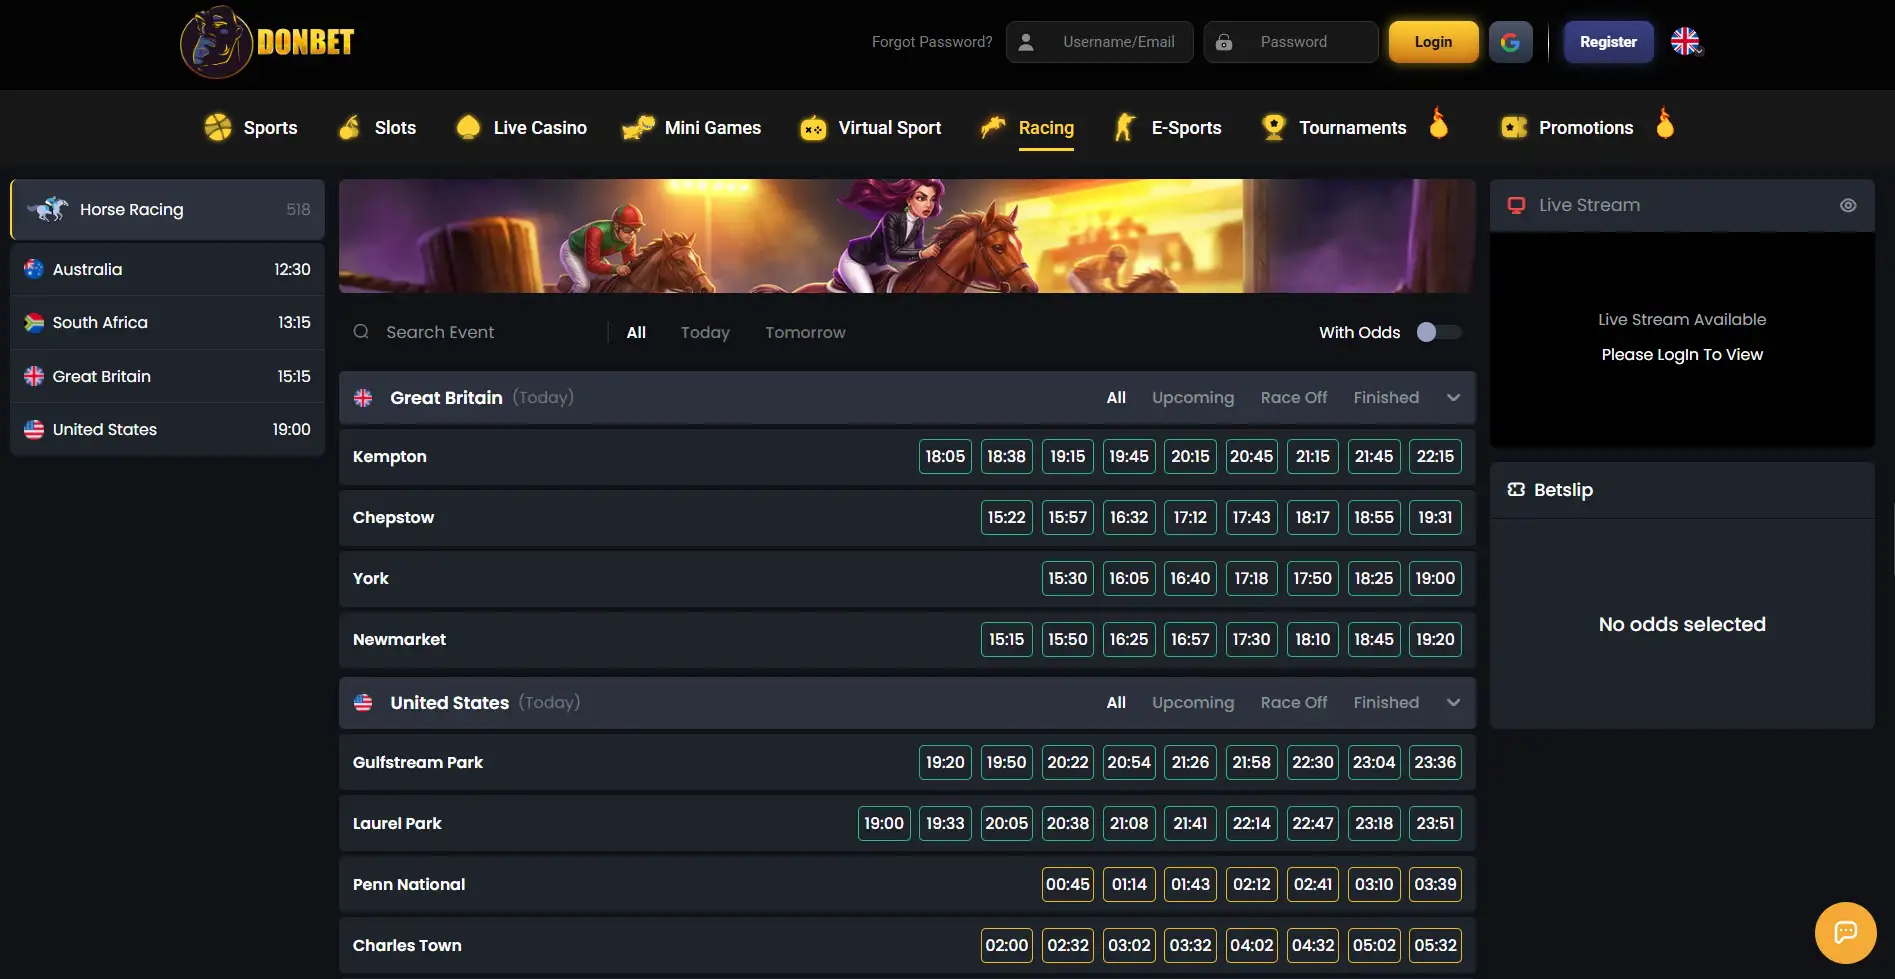
Task: Open the UK flag language selector
Action: point(1686,42)
